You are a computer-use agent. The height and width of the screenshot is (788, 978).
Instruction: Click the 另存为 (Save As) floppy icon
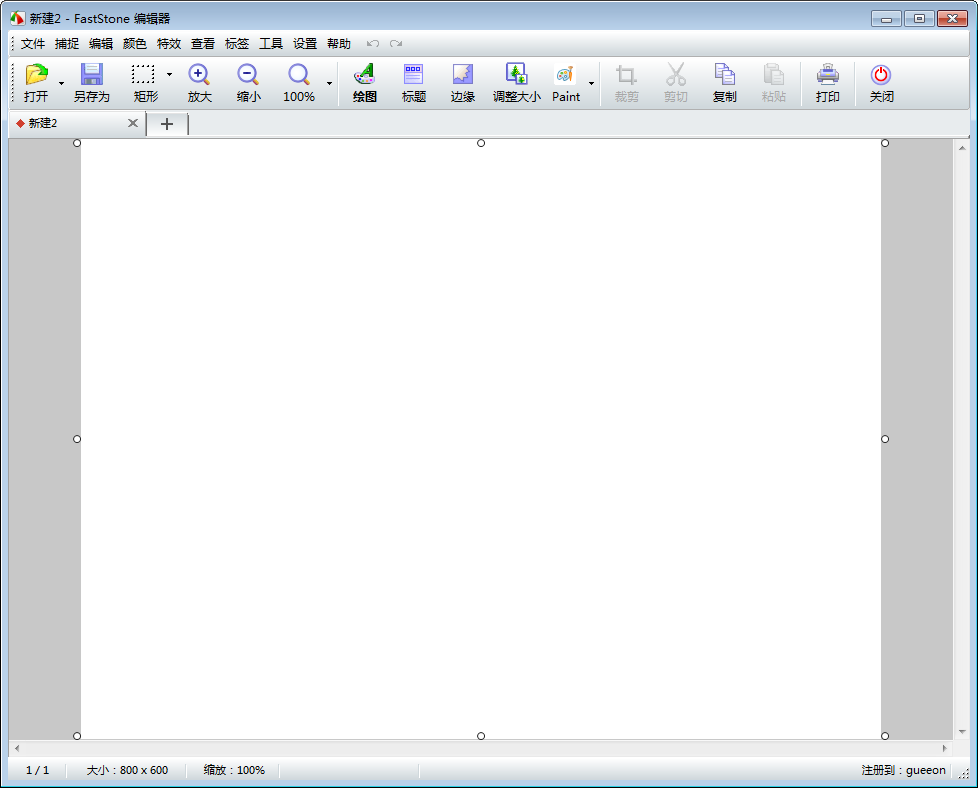92,75
